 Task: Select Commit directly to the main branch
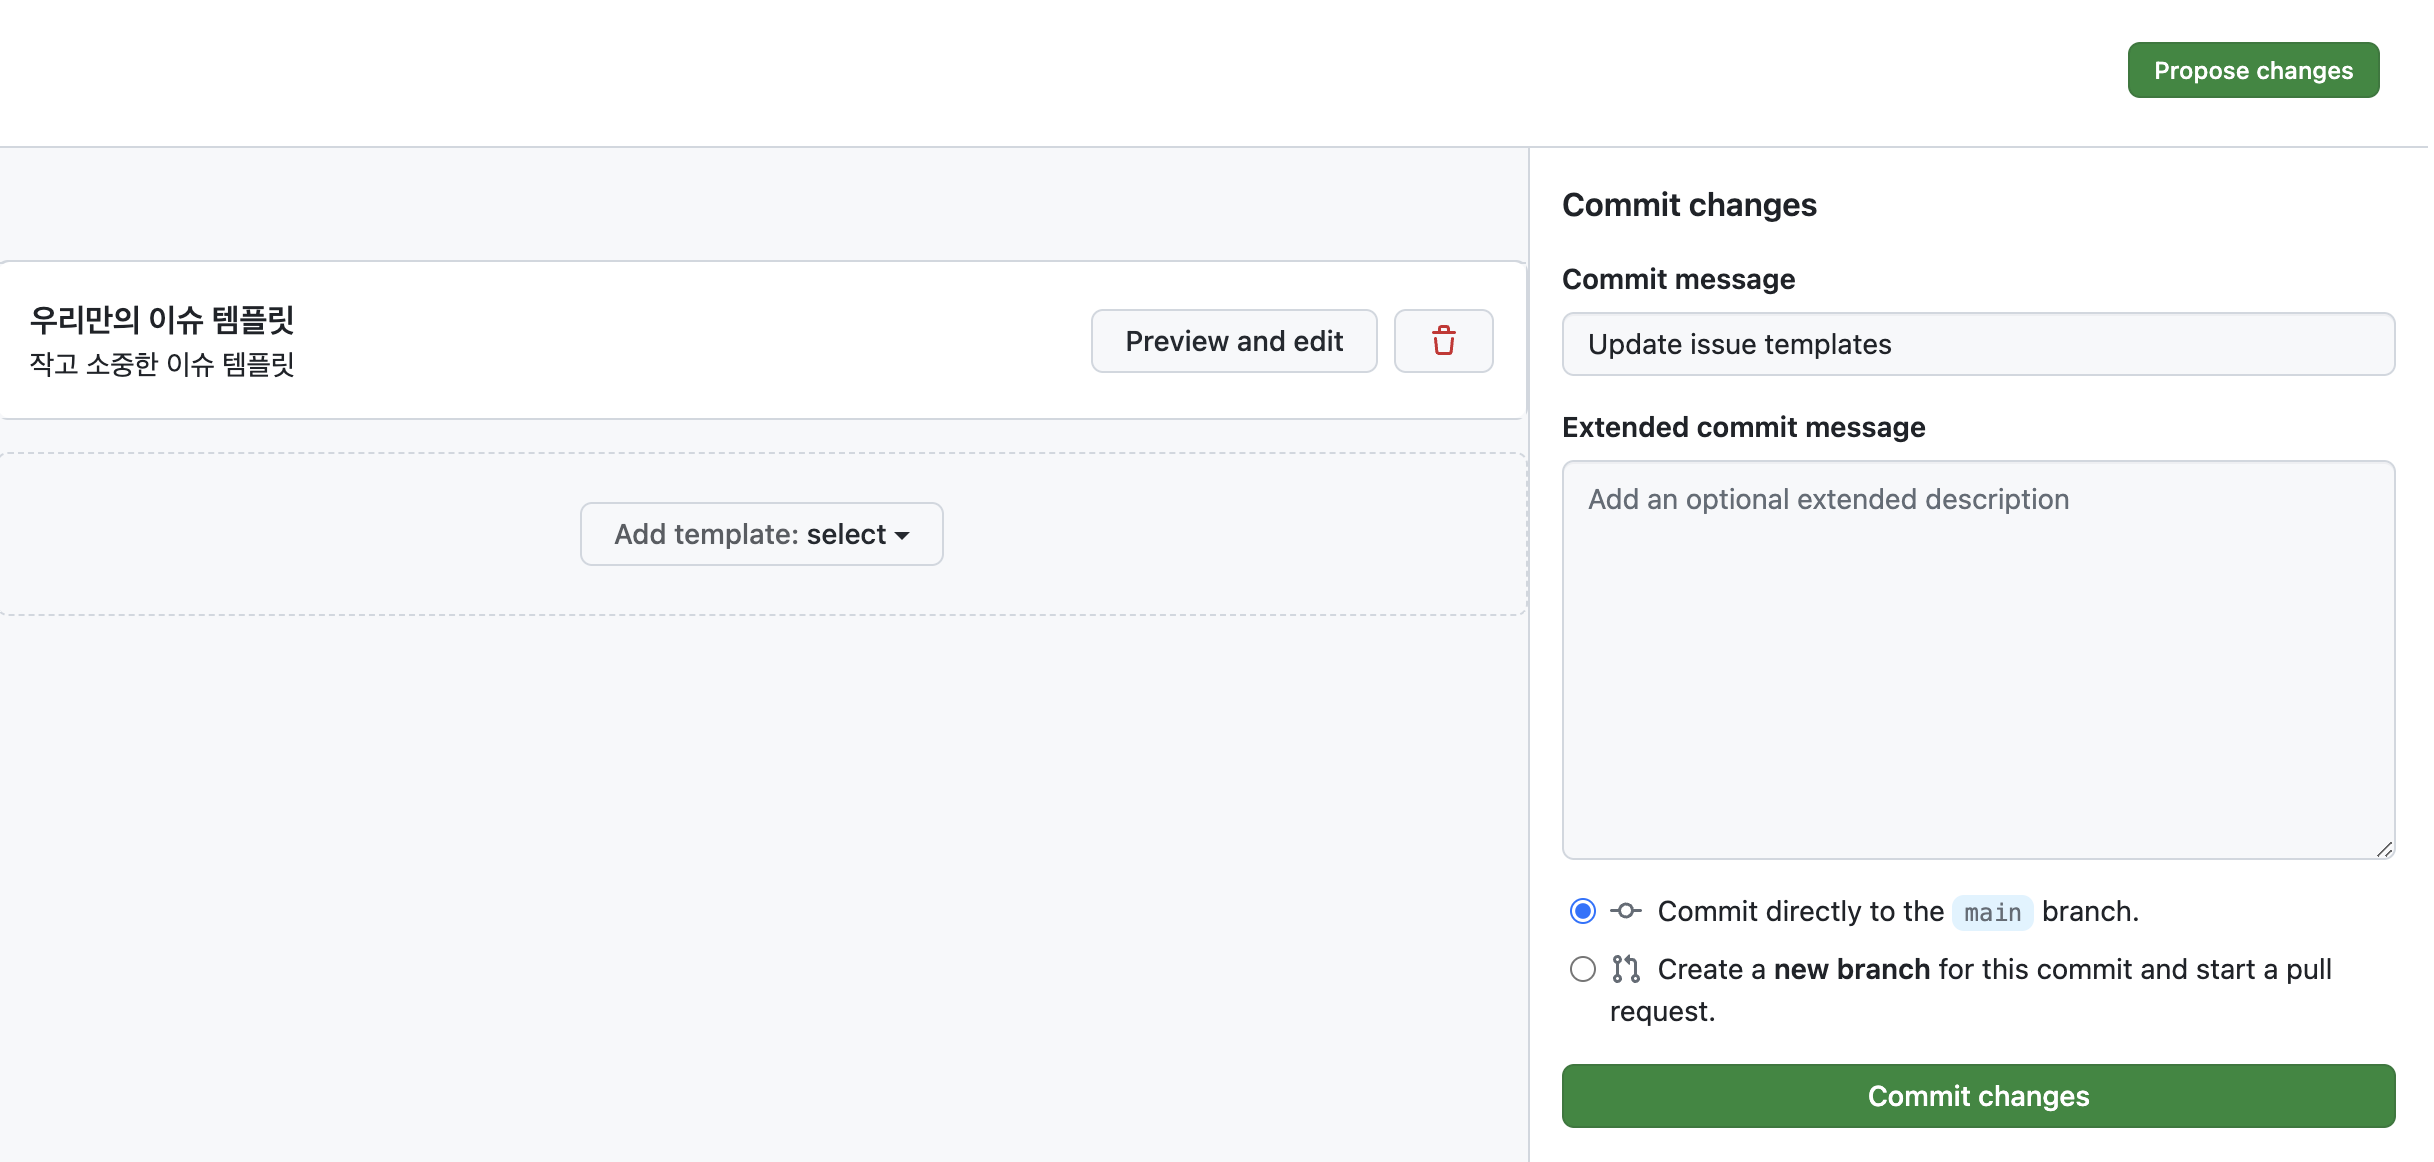pos(1582,911)
